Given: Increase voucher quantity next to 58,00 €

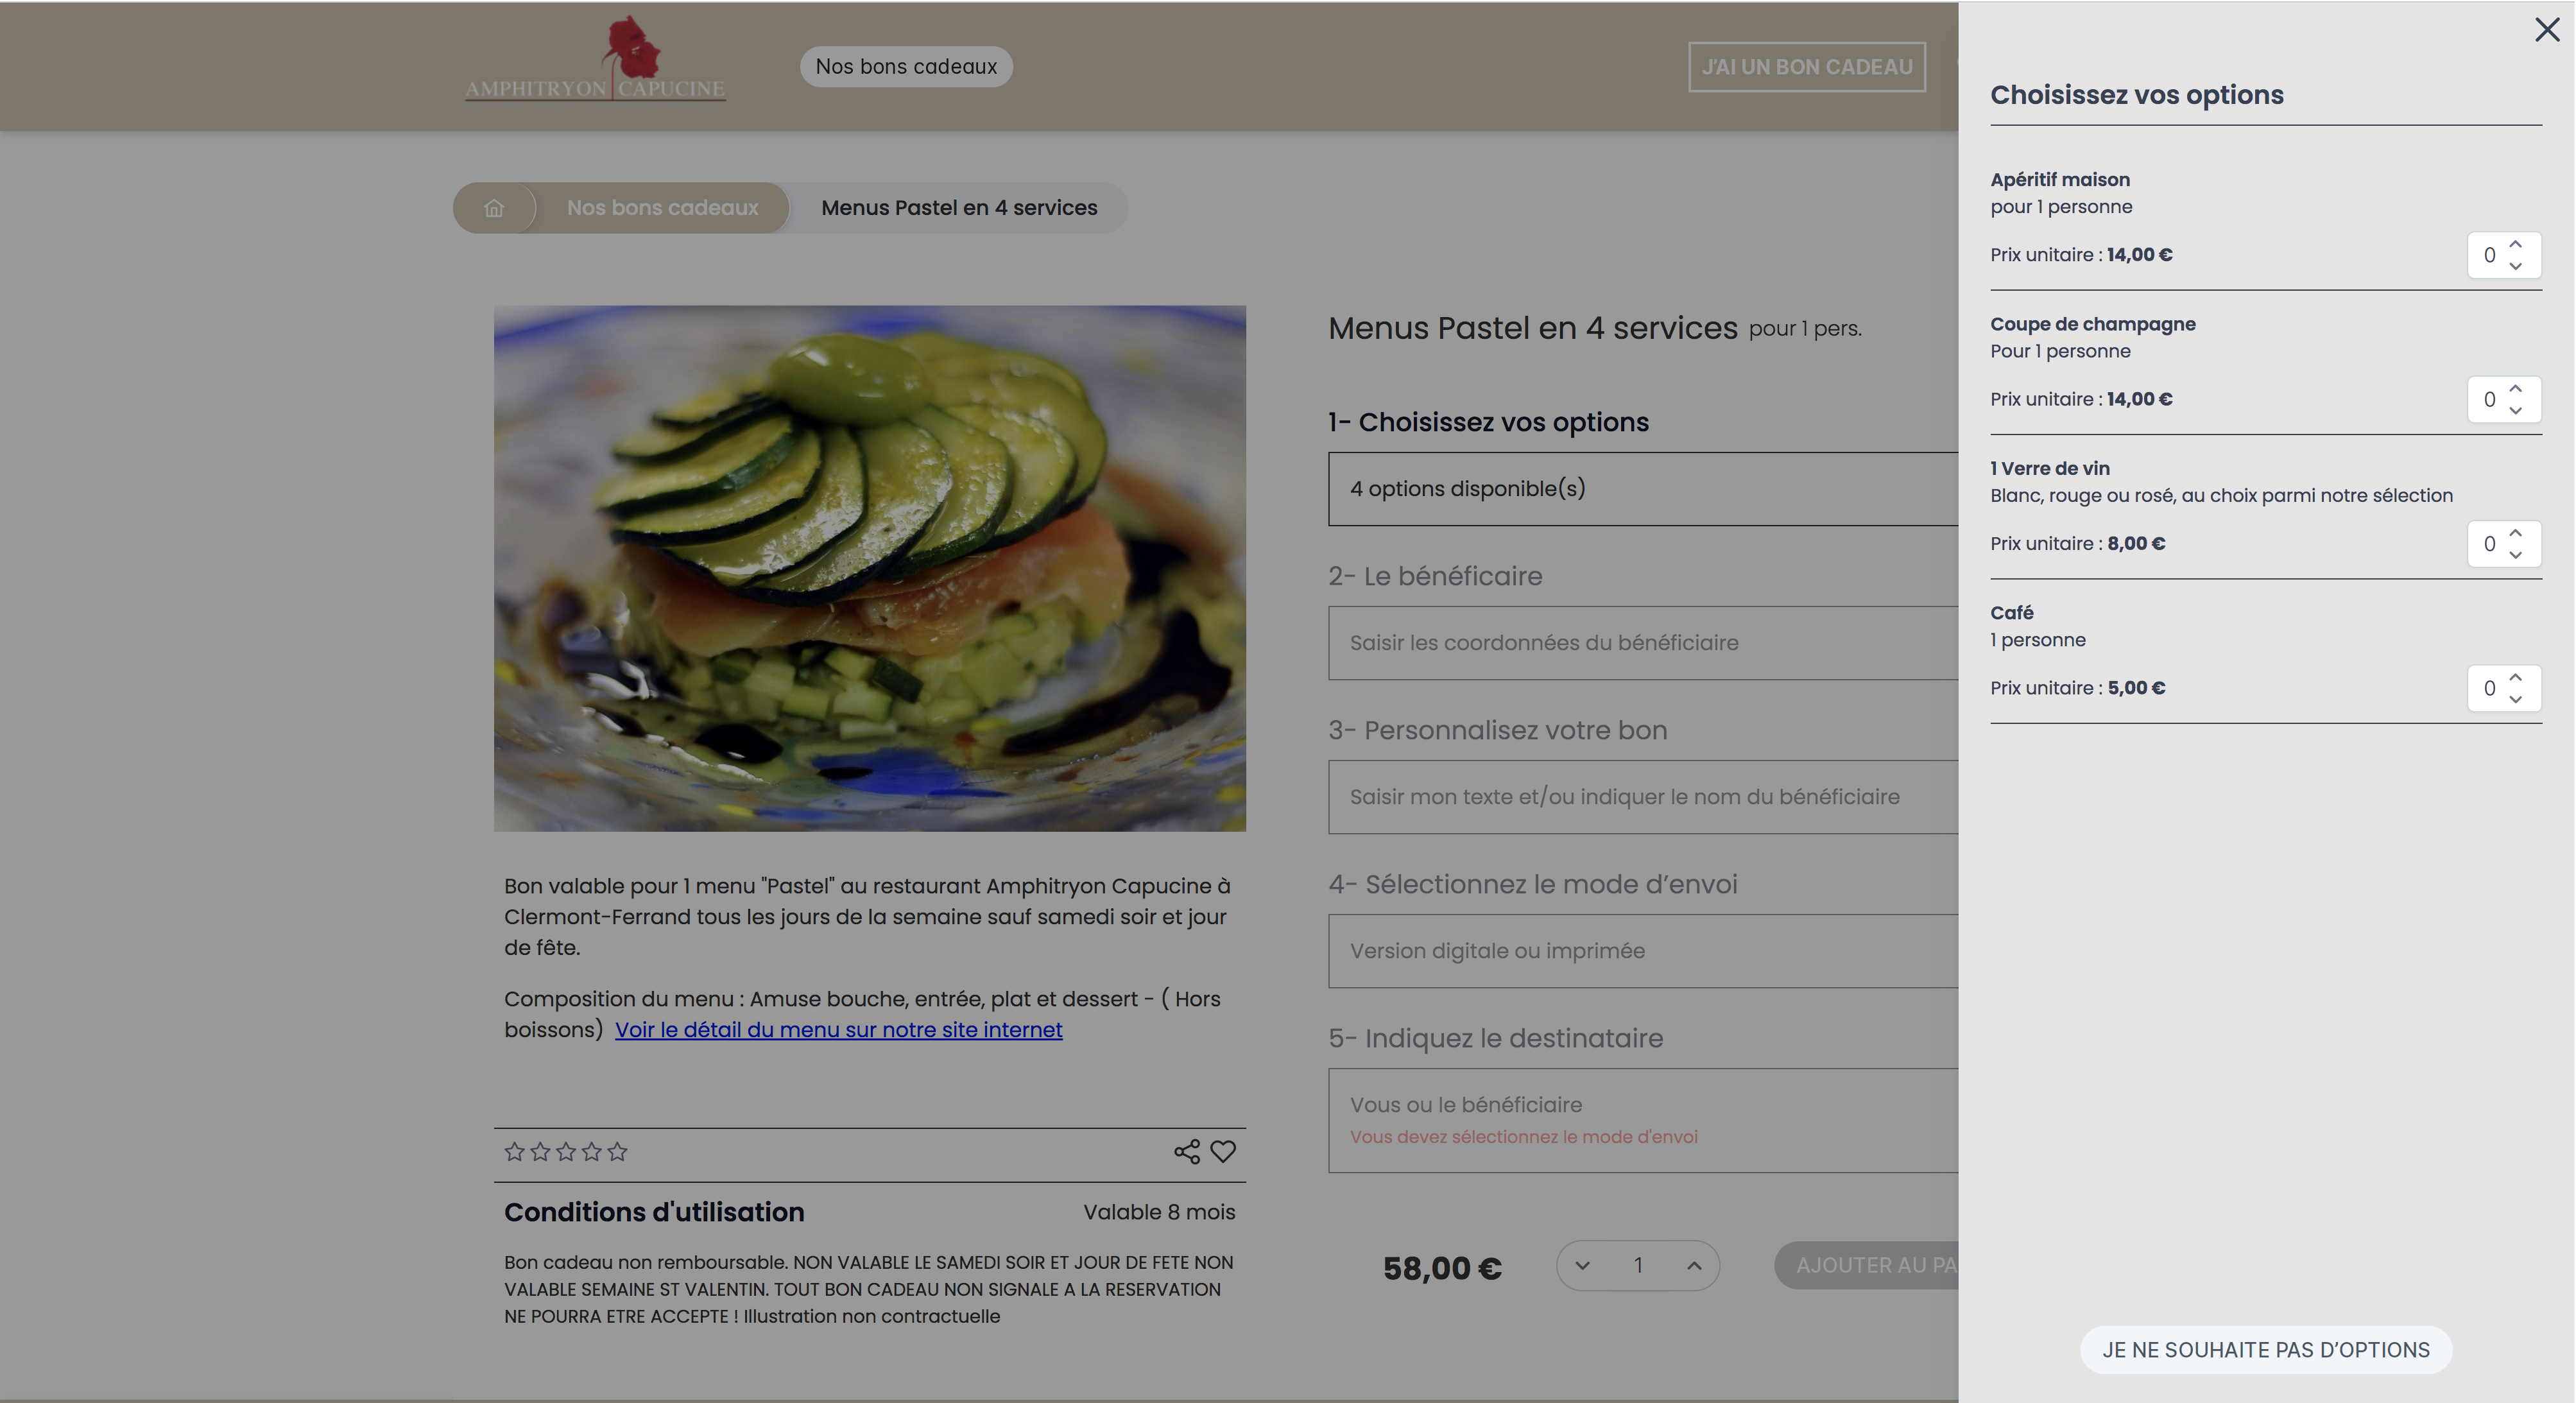Looking at the screenshot, I should pos(1694,1265).
